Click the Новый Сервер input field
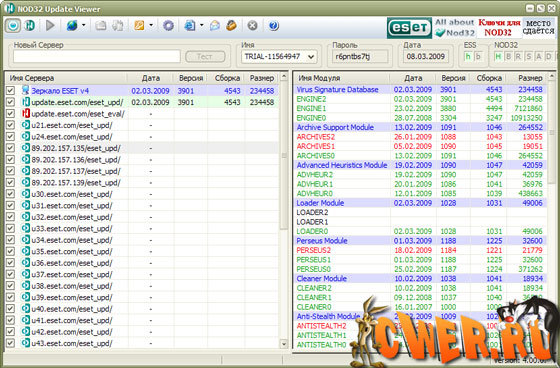 (x=97, y=56)
